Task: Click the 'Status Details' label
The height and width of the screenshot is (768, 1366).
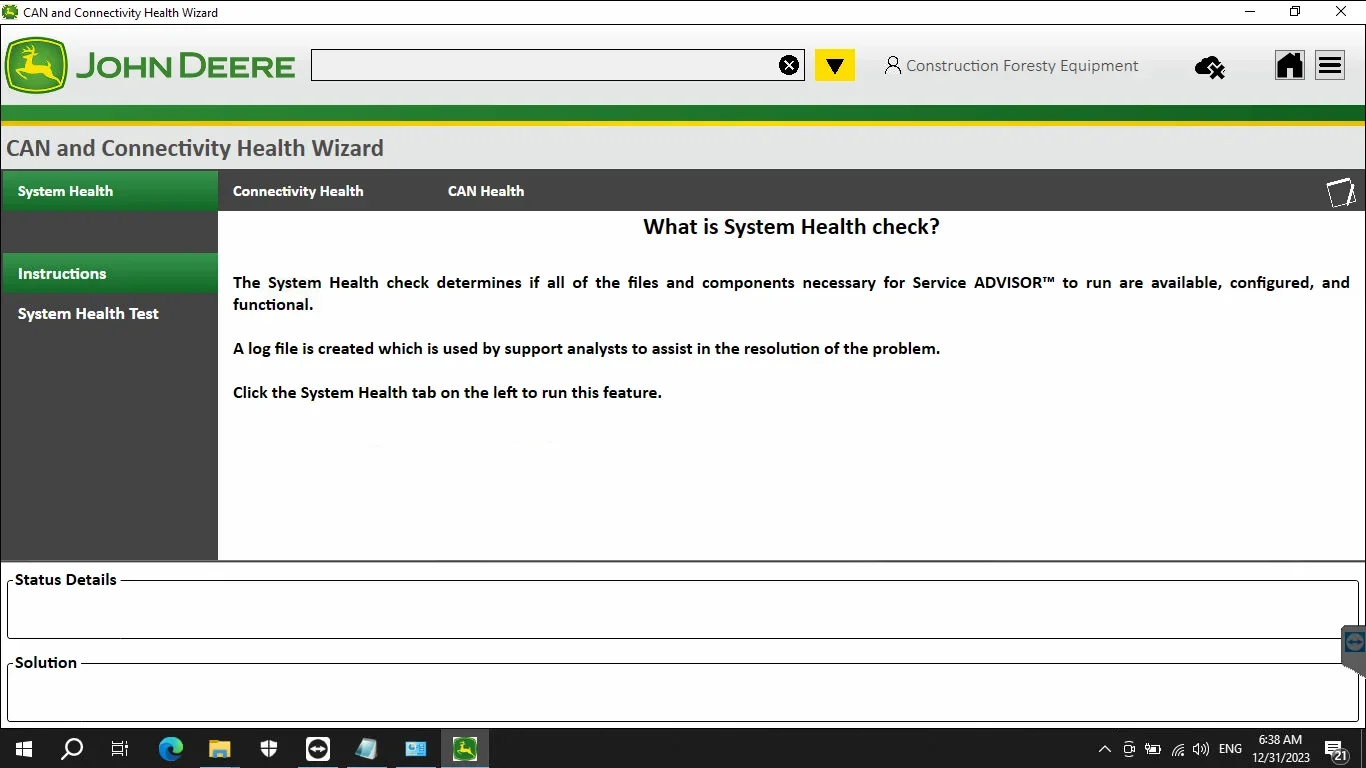Action: click(x=66, y=580)
